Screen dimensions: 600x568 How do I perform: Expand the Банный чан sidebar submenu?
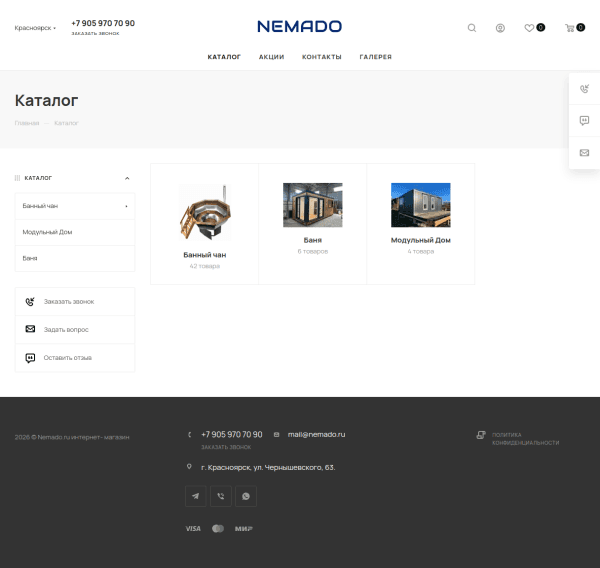click(126, 206)
